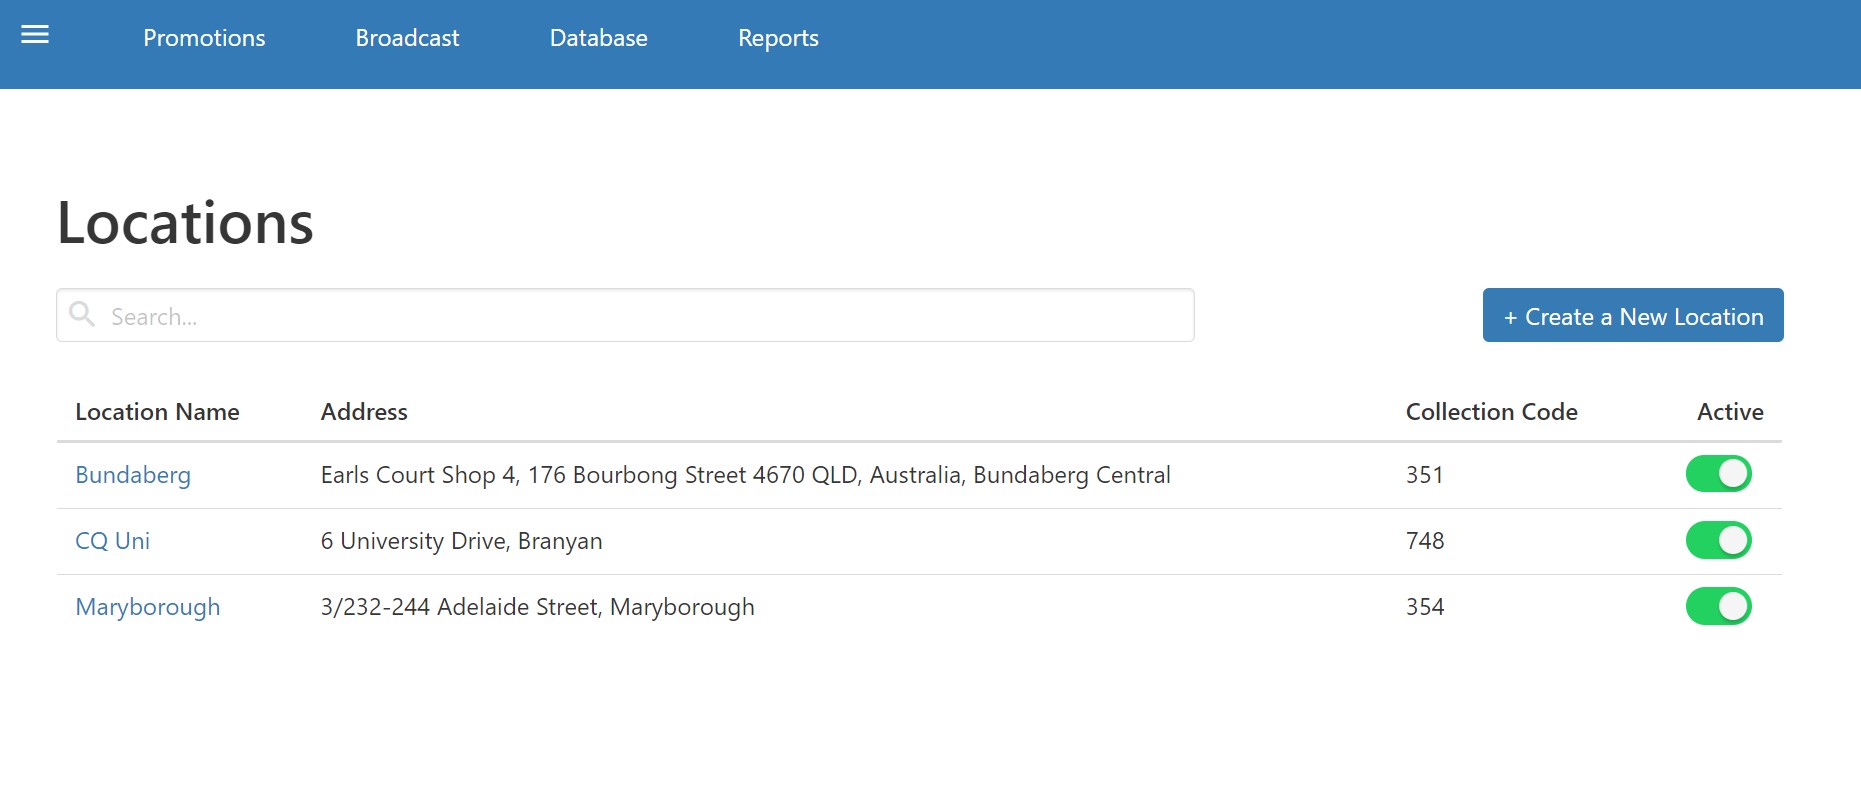1861x796 pixels.
Task: Click Create a New Location button
Action: tap(1633, 315)
